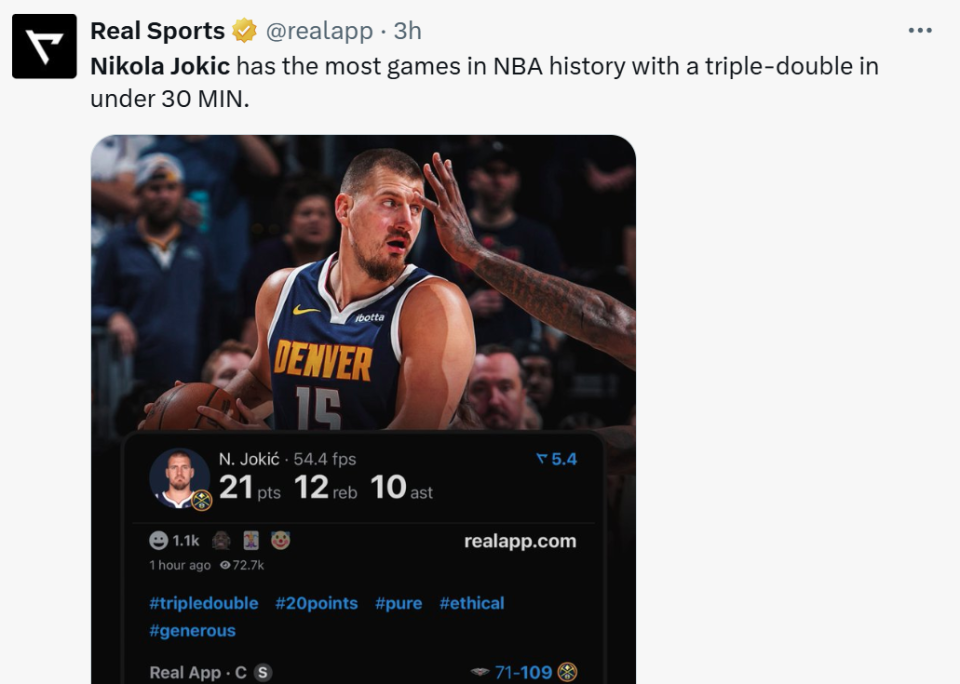This screenshot has width=960, height=684.
Task: Select the #20points hashtag
Action: pos(316,603)
